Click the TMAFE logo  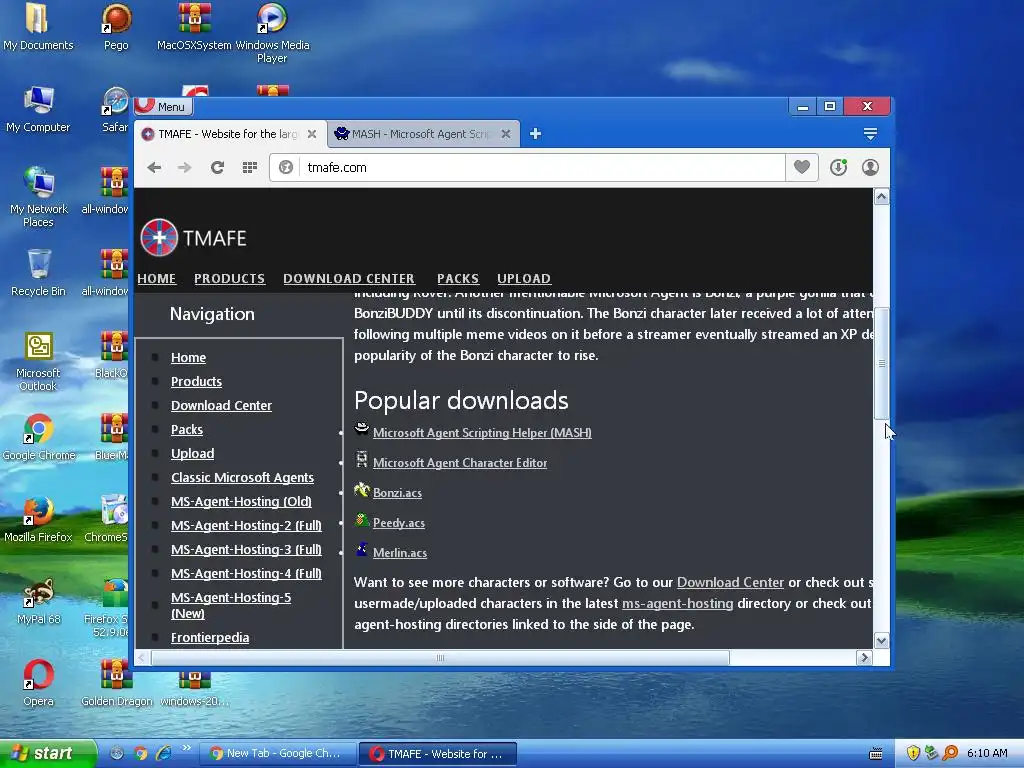click(193, 238)
